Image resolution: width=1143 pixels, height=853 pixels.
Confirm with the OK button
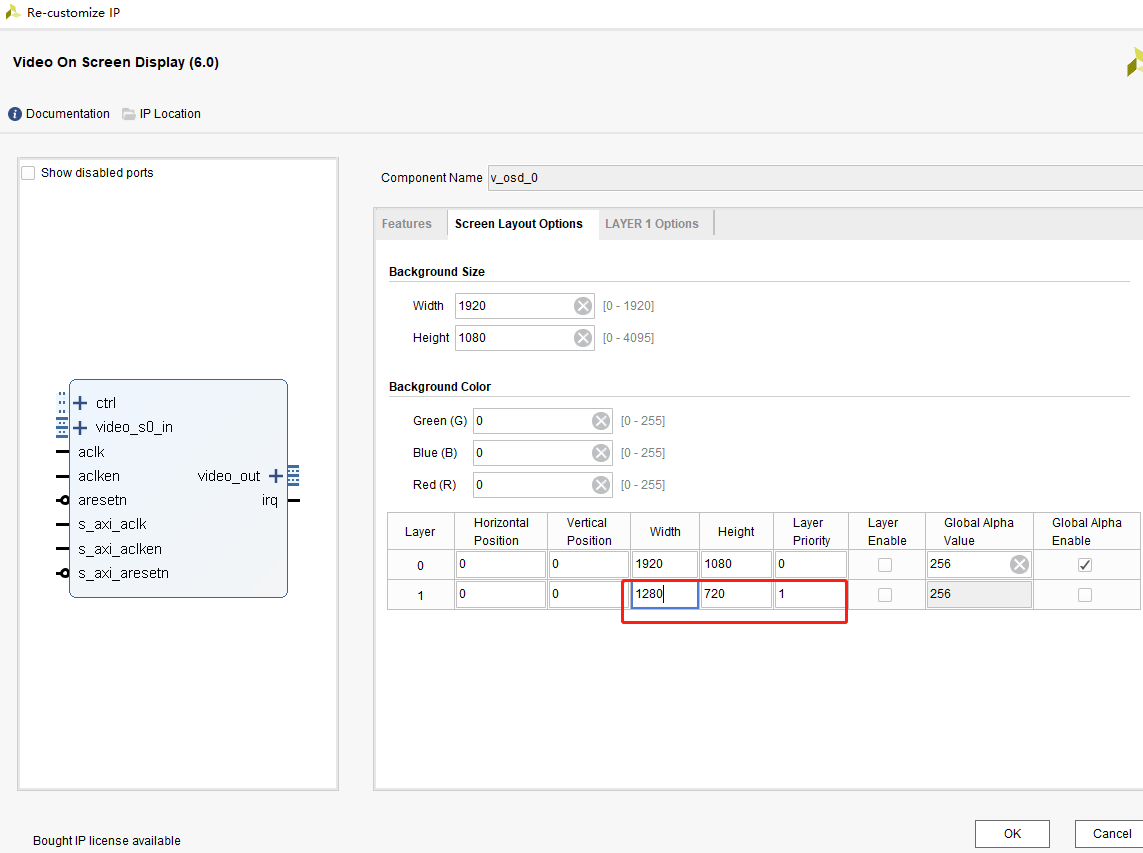tap(1012, 833)
